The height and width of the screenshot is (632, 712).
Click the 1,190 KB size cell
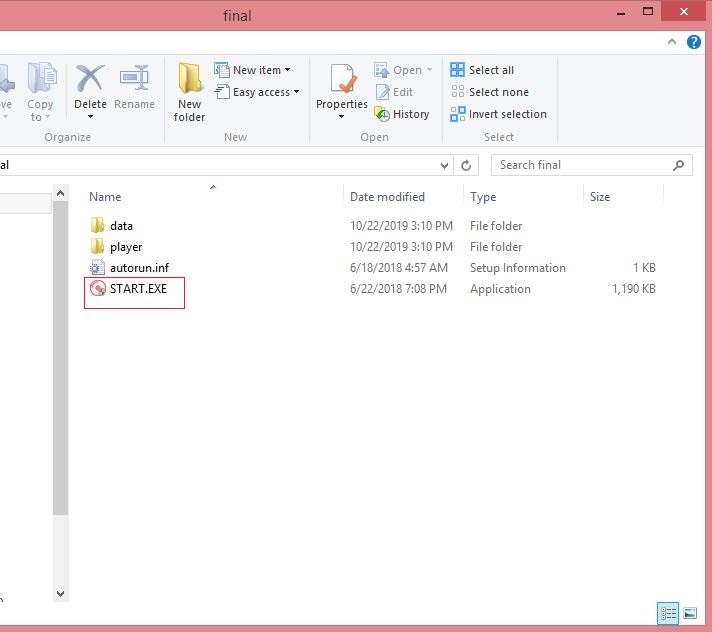pos(633,289)
